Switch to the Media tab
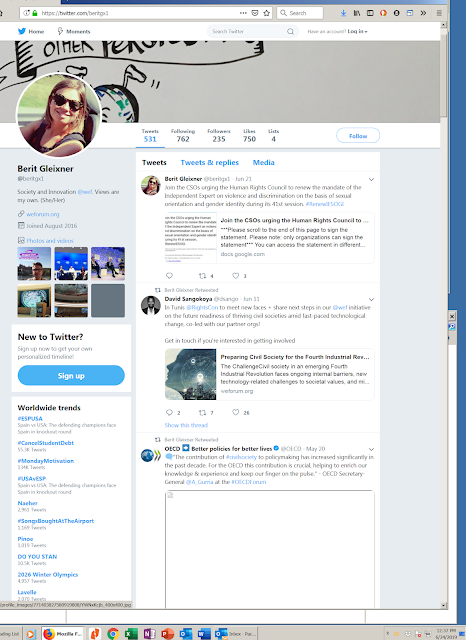The image size is (466, 640). (x=264, y=162)
